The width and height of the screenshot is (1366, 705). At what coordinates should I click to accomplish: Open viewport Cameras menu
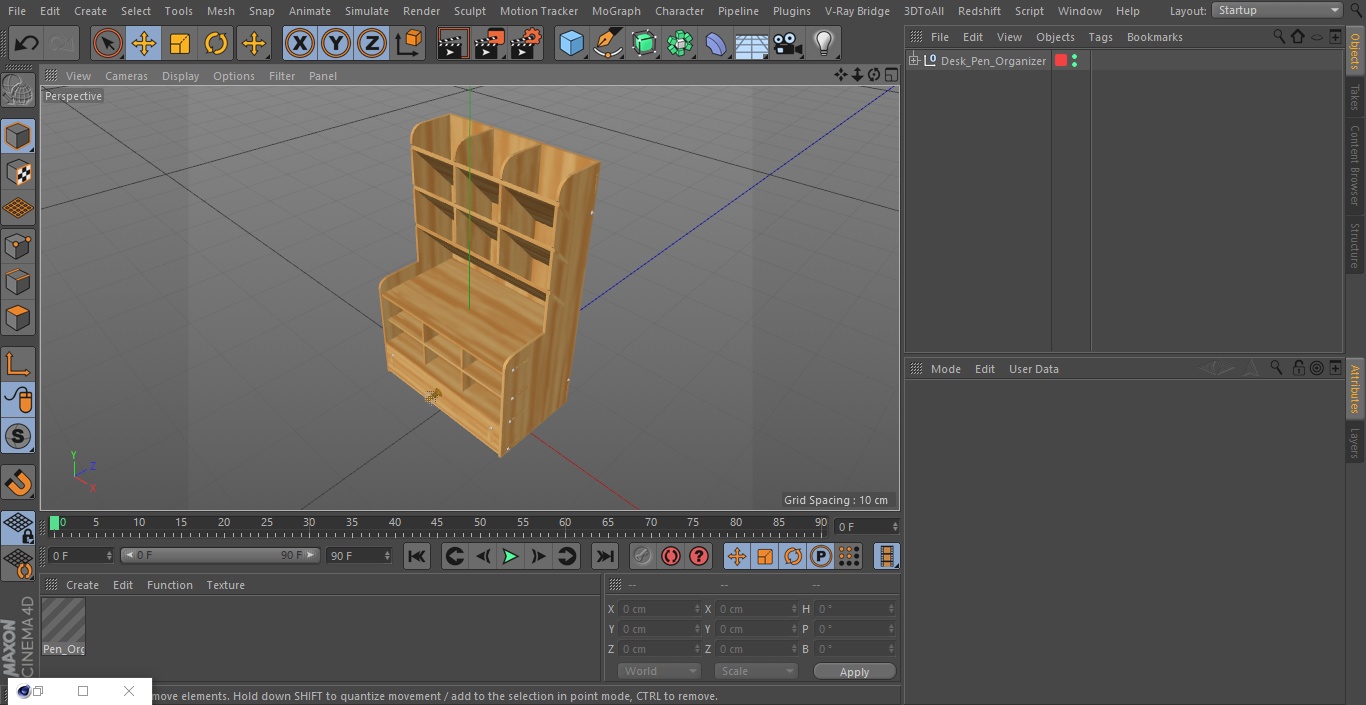point(126,76)
